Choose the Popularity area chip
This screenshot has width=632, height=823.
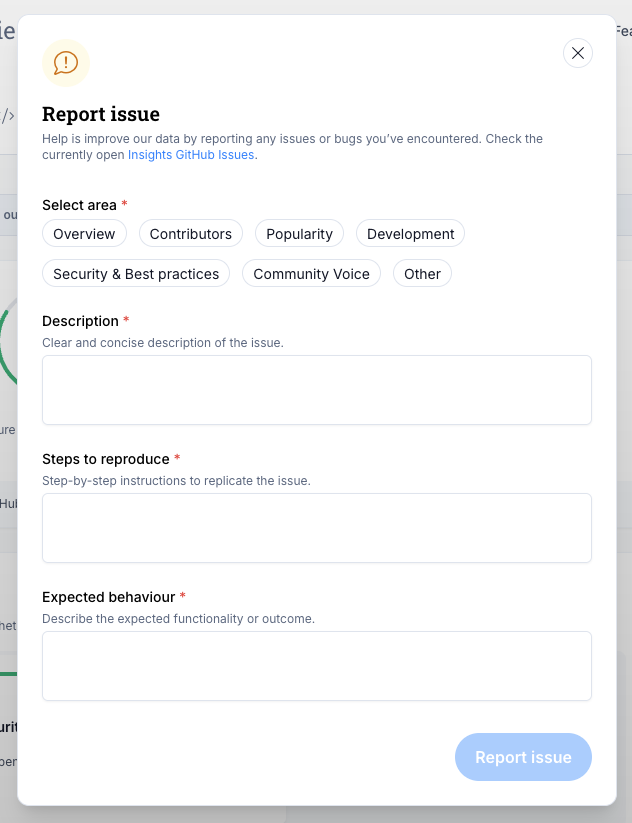point(299,234)
